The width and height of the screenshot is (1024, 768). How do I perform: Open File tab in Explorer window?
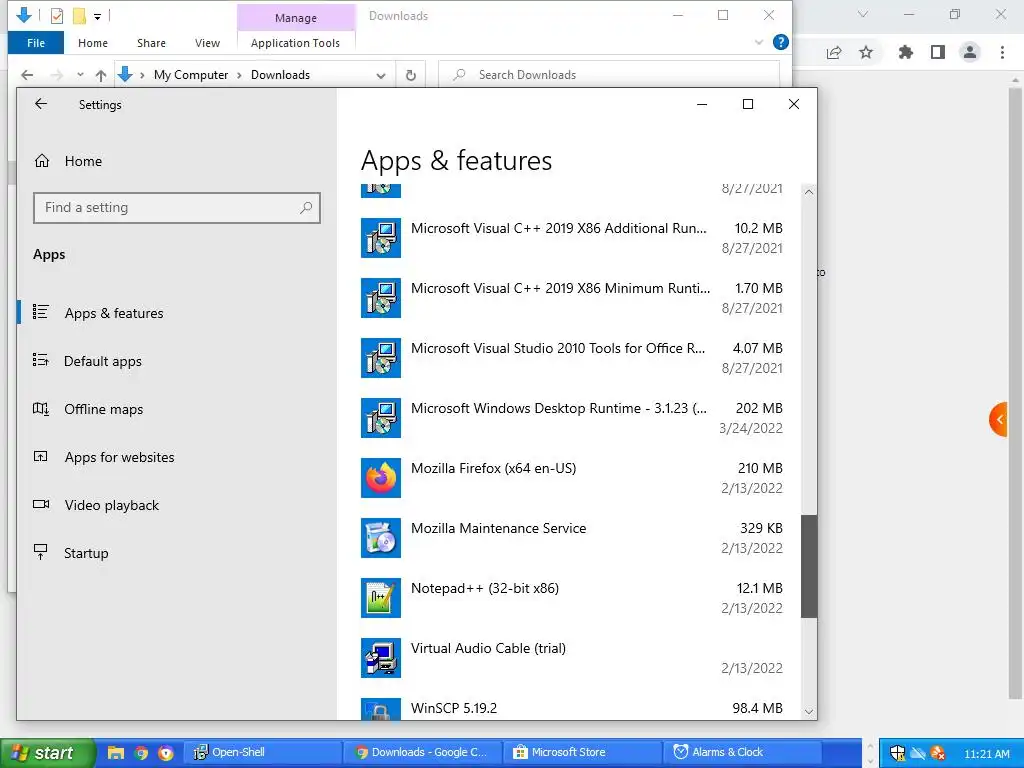(36, 43)
